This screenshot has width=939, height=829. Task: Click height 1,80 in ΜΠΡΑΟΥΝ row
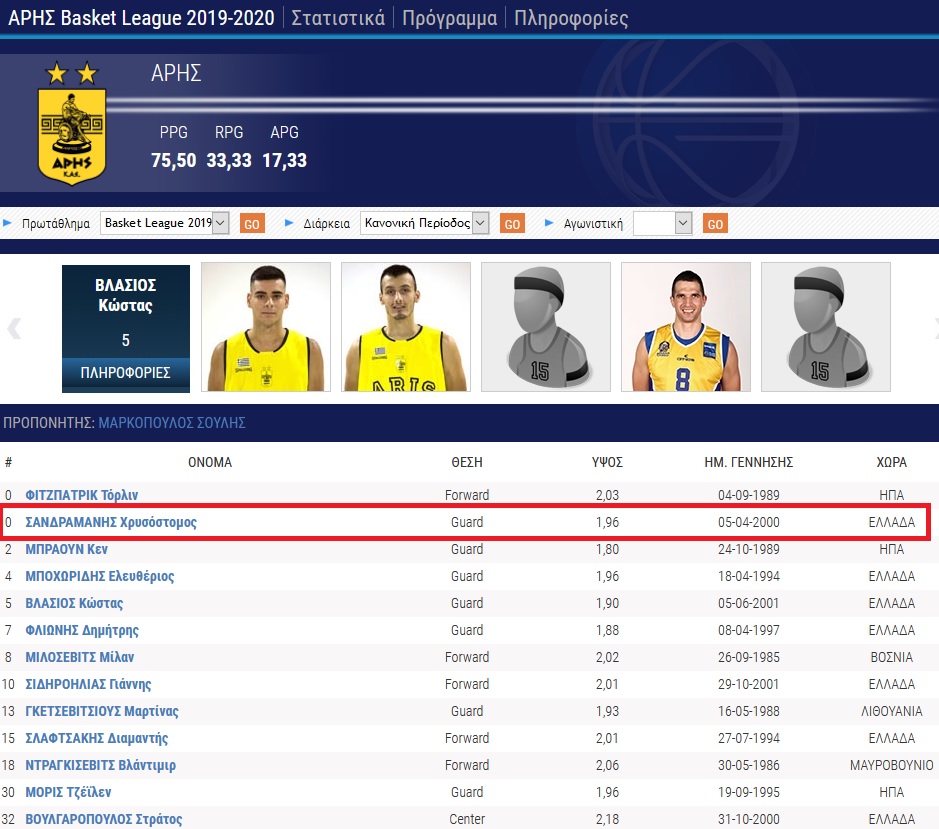(607, 549)
